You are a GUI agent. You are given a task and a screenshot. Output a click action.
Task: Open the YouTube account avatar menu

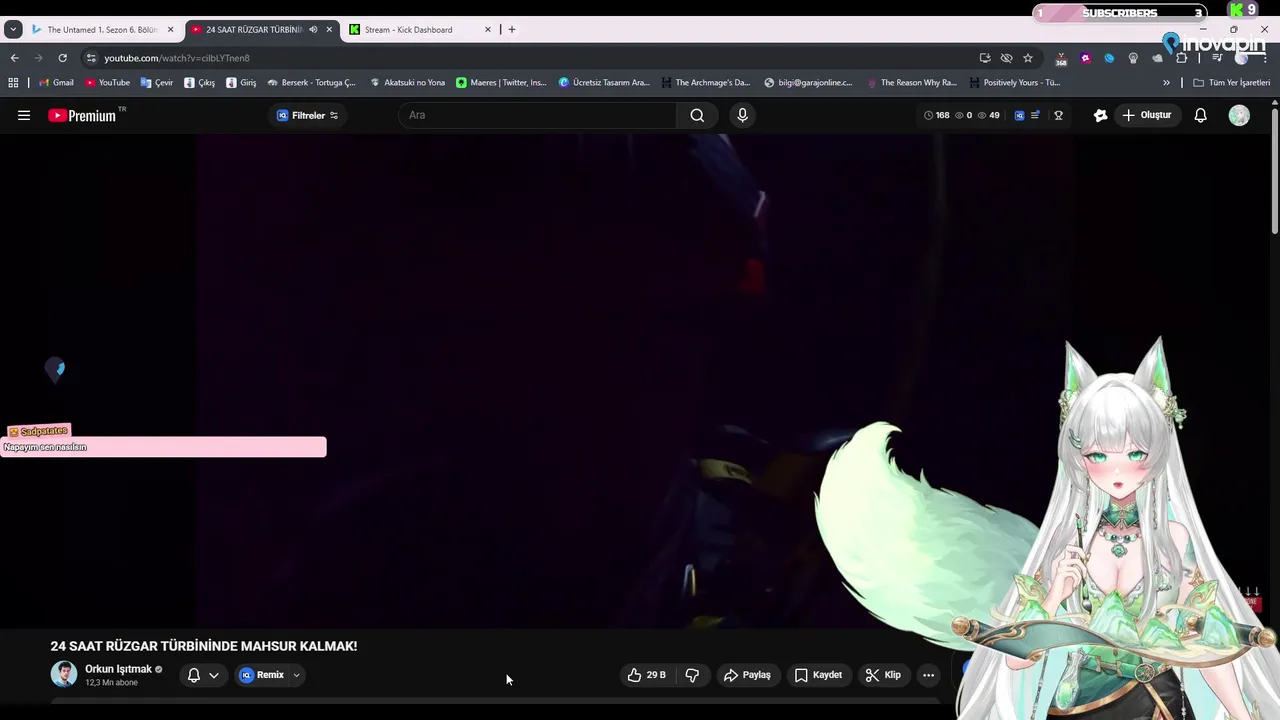coord(1239,115)
